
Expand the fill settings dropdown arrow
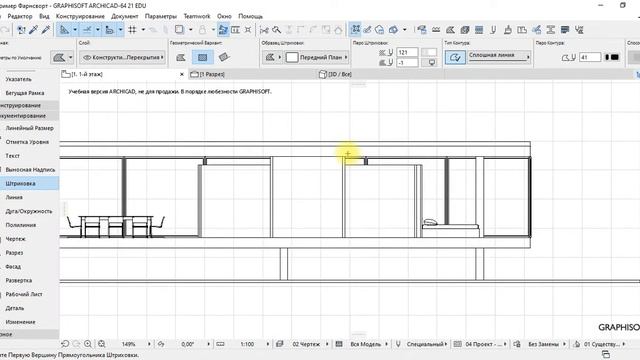70,58
